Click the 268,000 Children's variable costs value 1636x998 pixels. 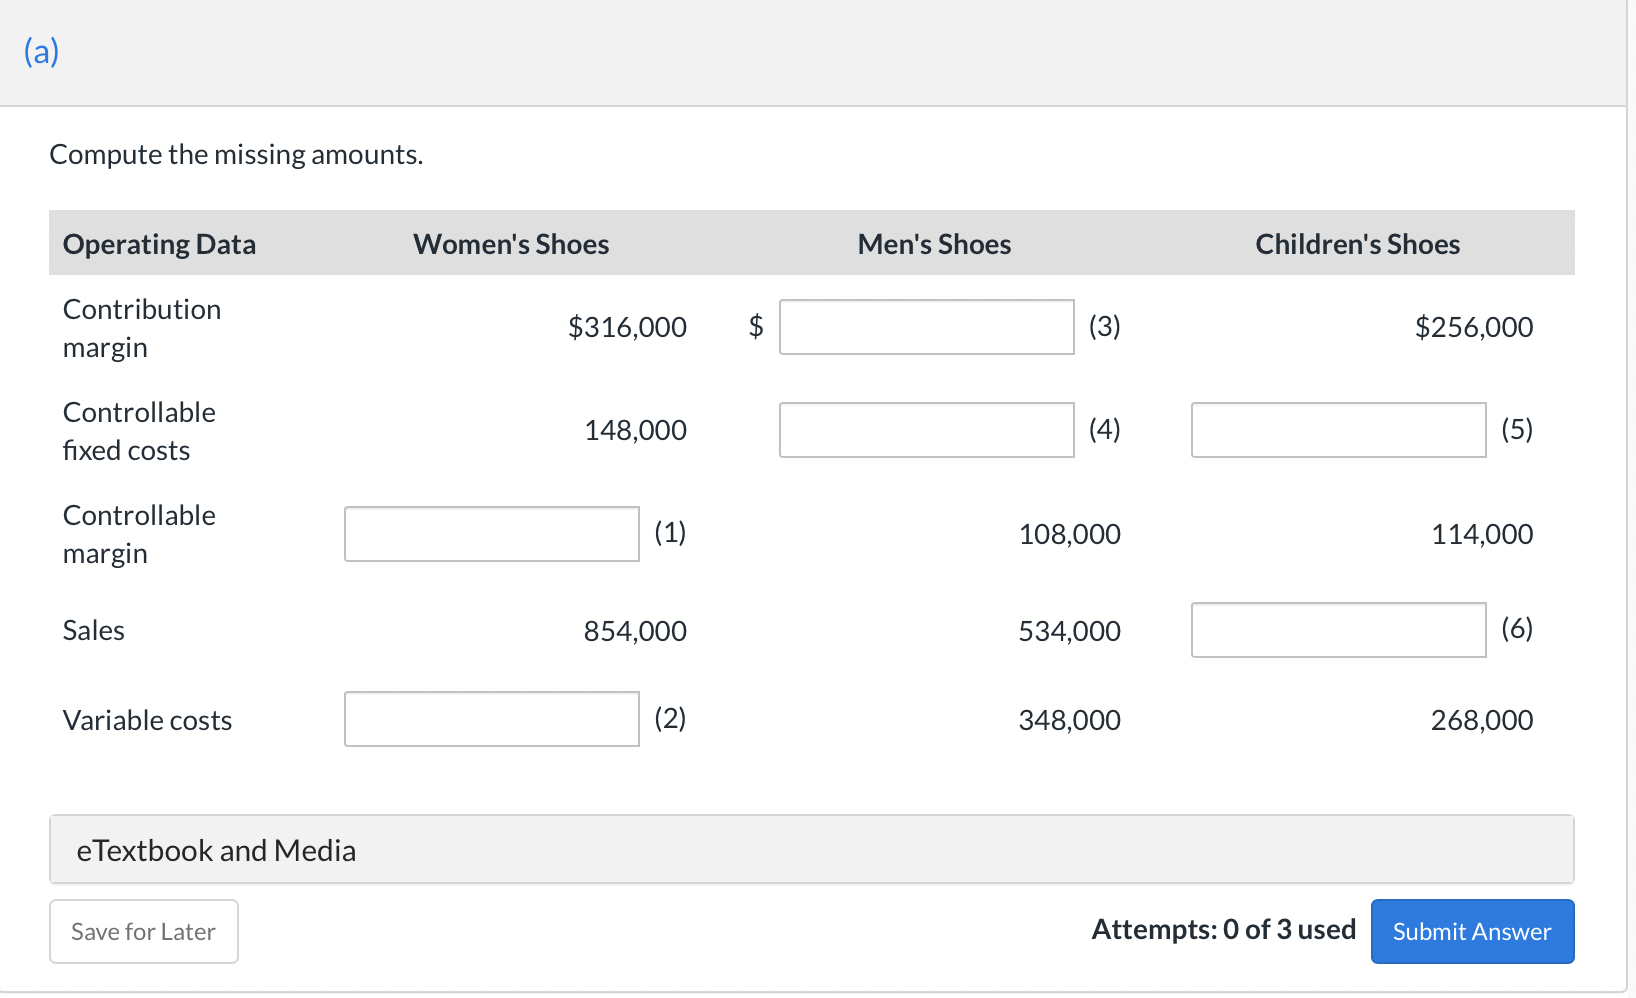(1481, 720)
